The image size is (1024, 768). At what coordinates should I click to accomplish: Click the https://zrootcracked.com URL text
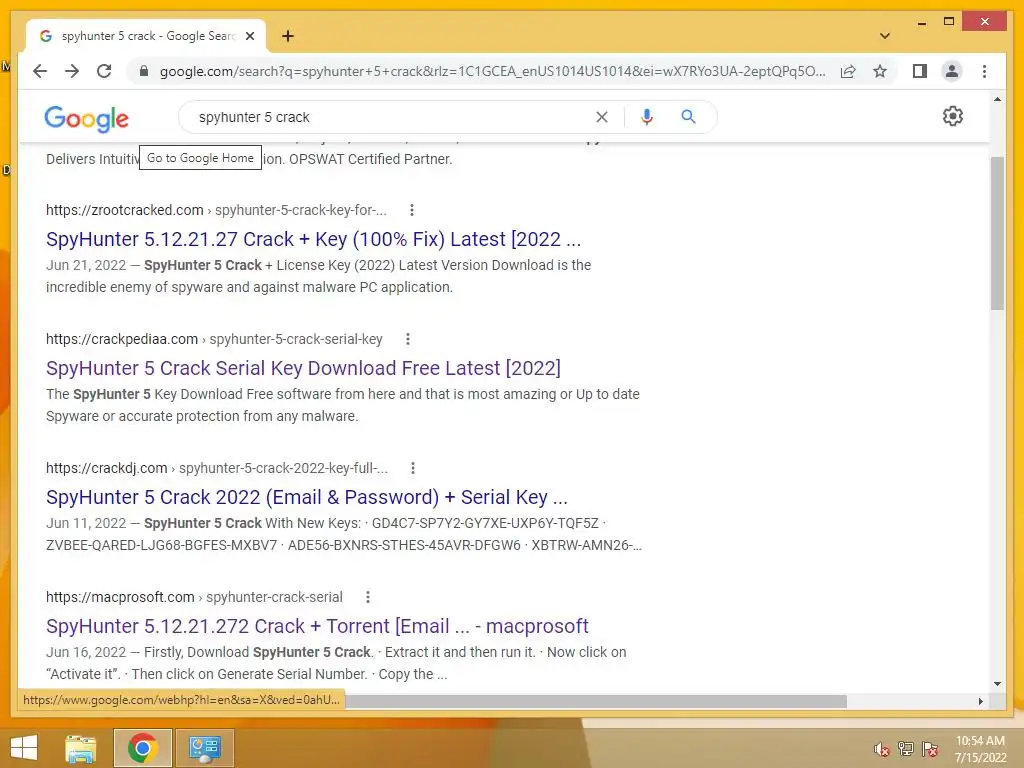[125, 210]
